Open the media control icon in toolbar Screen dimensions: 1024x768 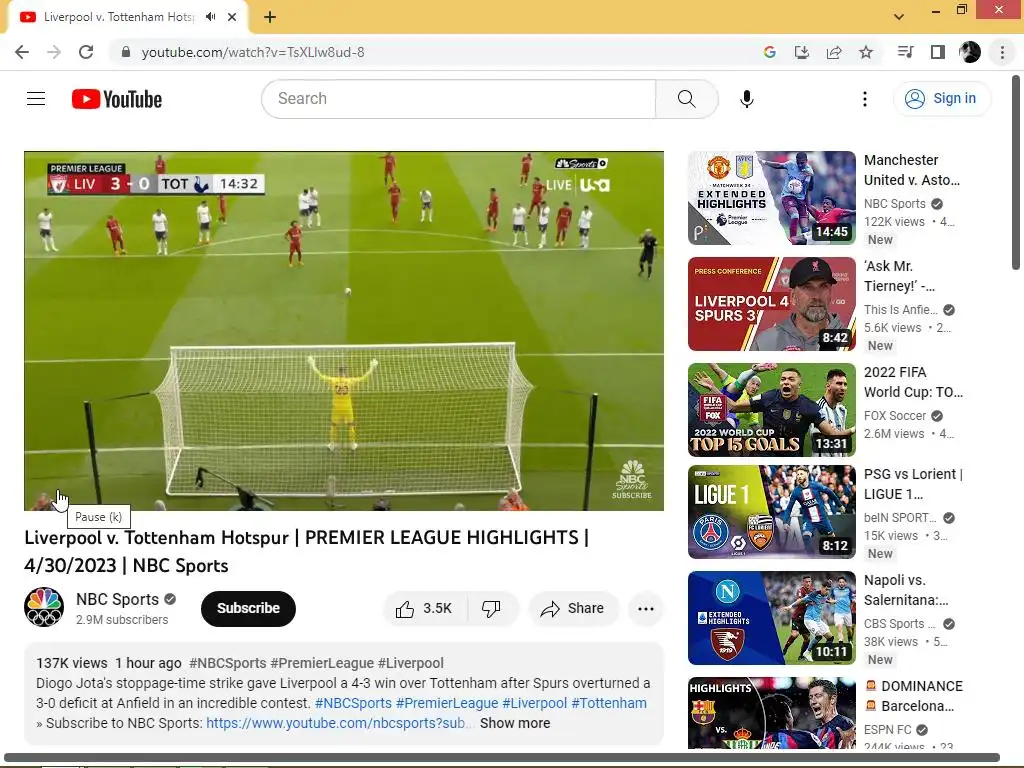pos(906,52)
